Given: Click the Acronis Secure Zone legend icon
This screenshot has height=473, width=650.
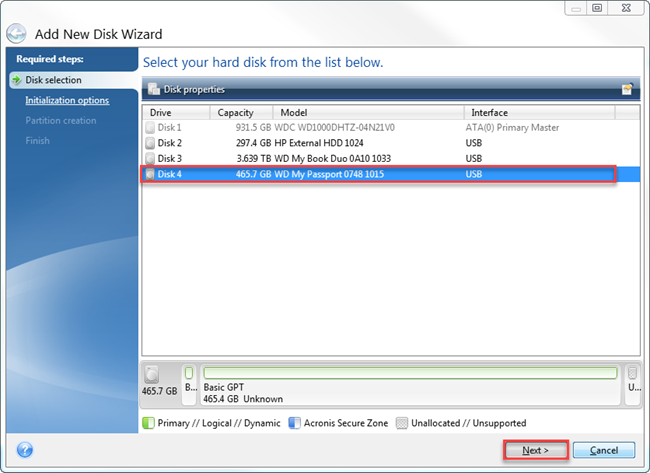Looking at the screenshot, I should pos(294,423).
